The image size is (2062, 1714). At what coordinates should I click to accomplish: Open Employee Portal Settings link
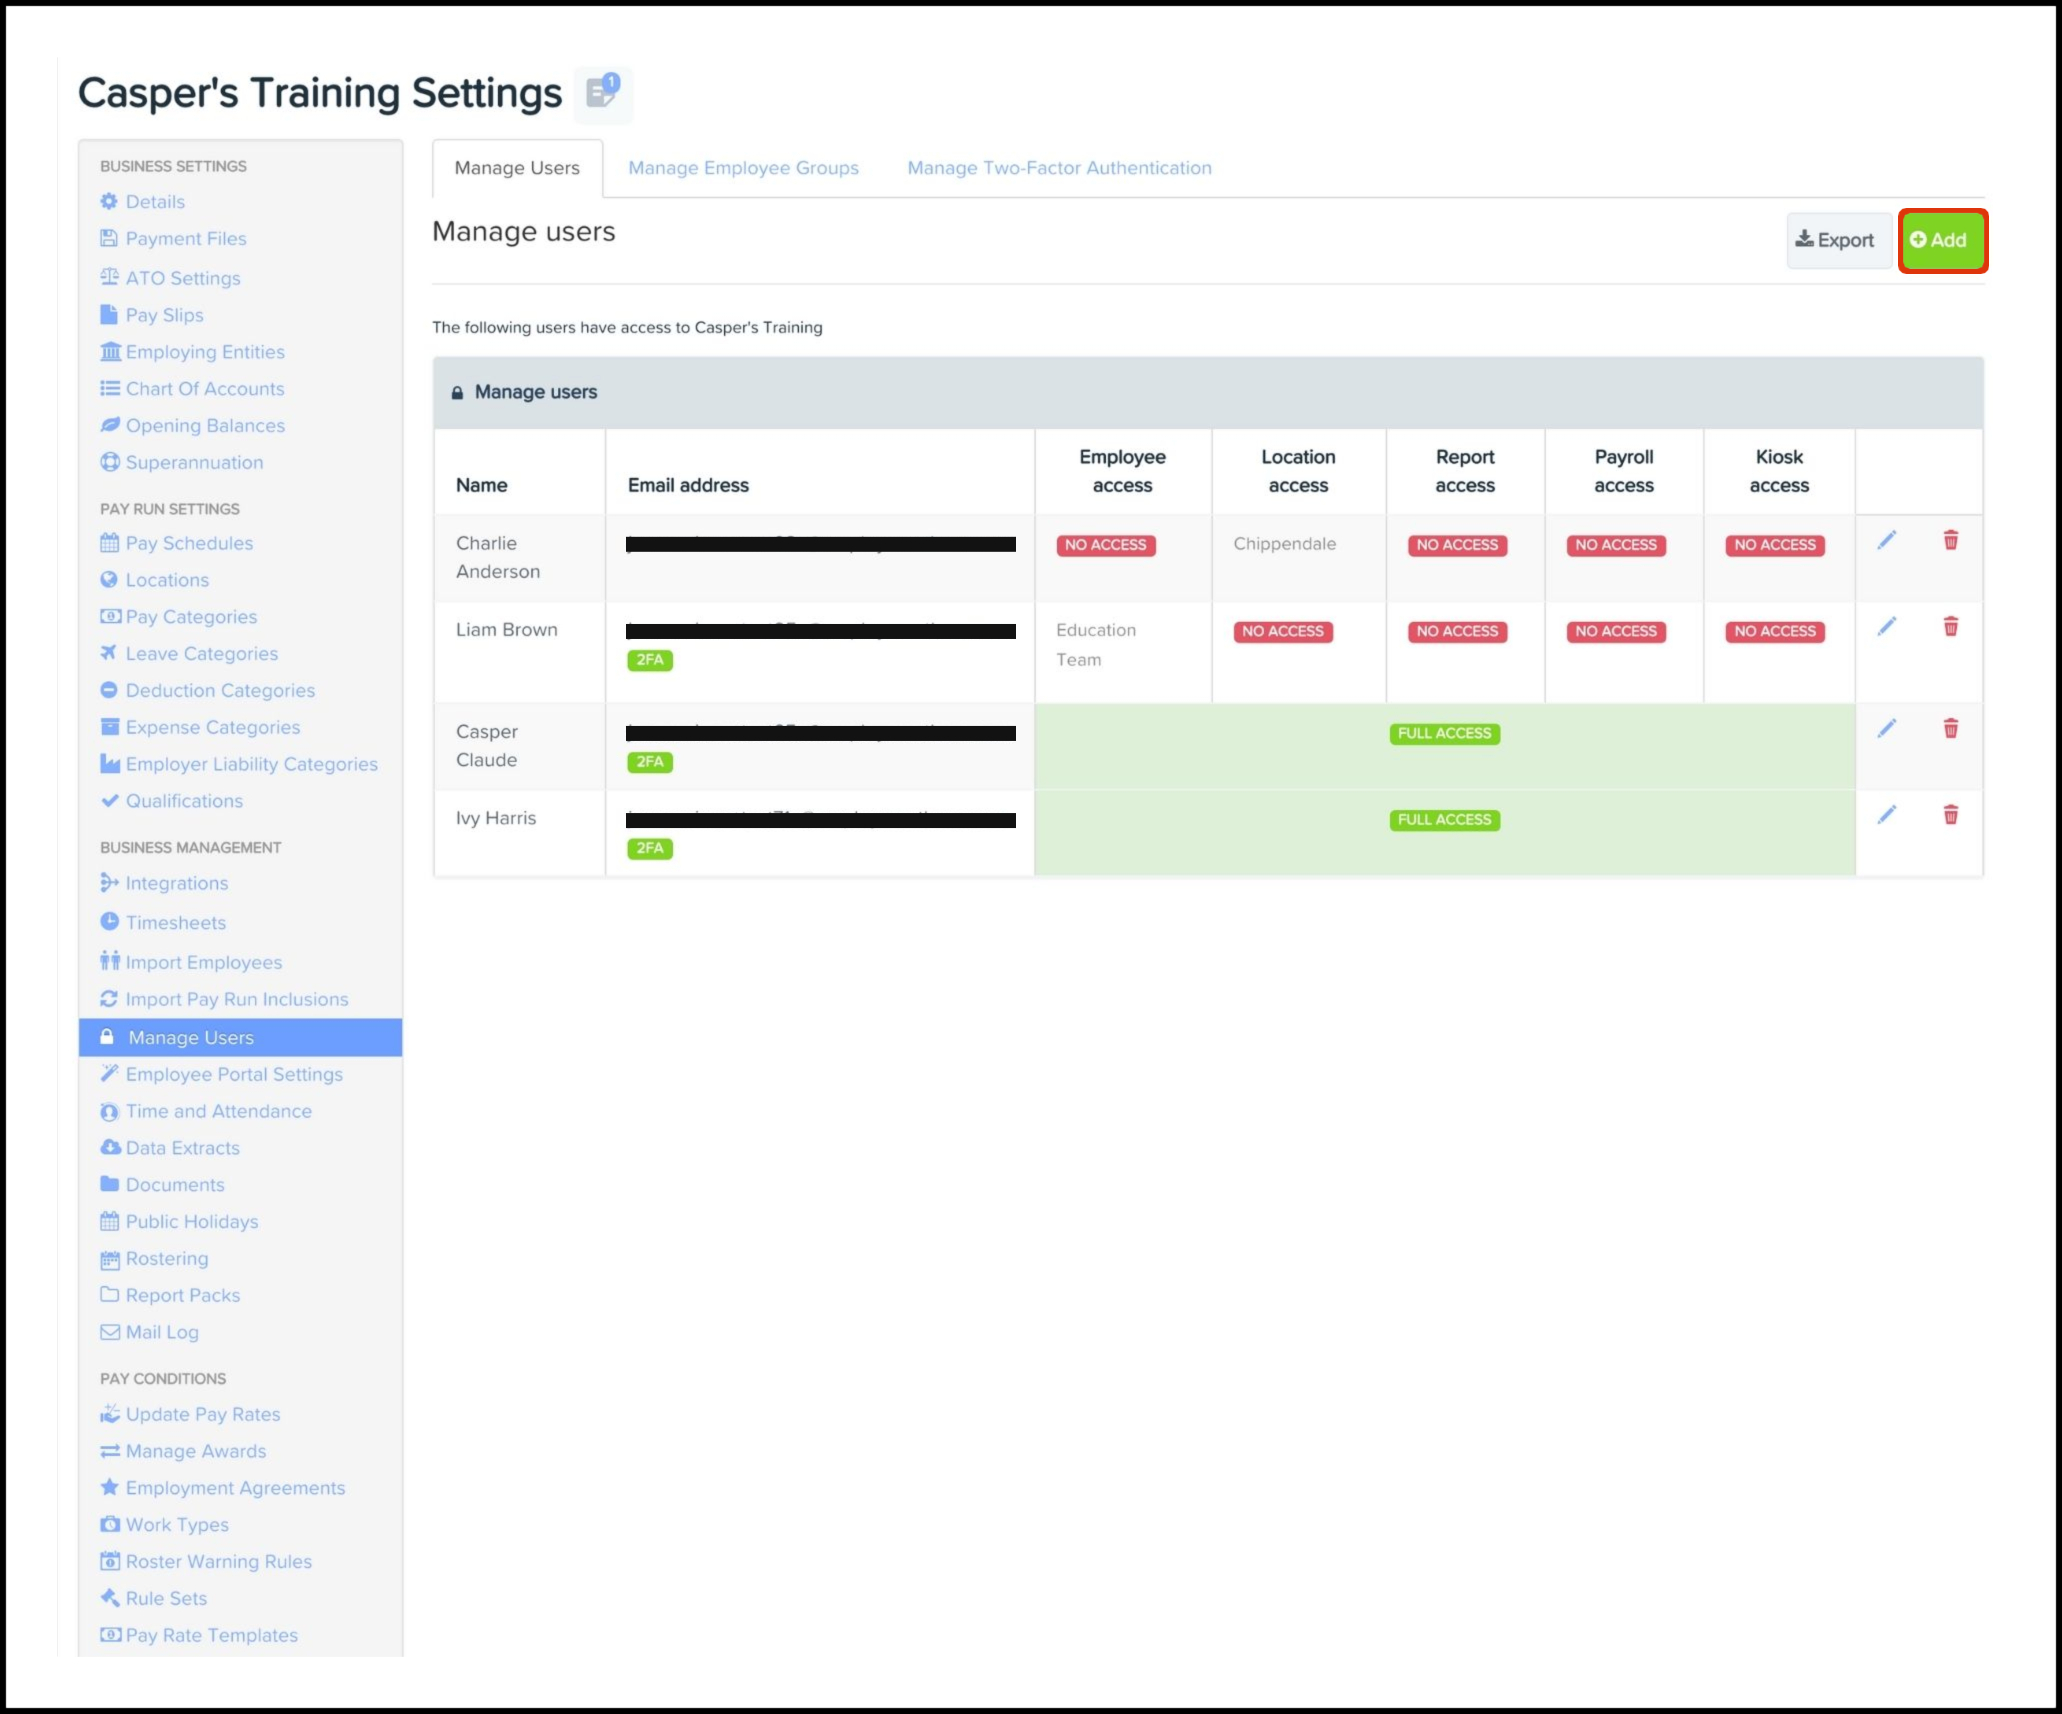pyautogui.click(x=234, y=1074)
